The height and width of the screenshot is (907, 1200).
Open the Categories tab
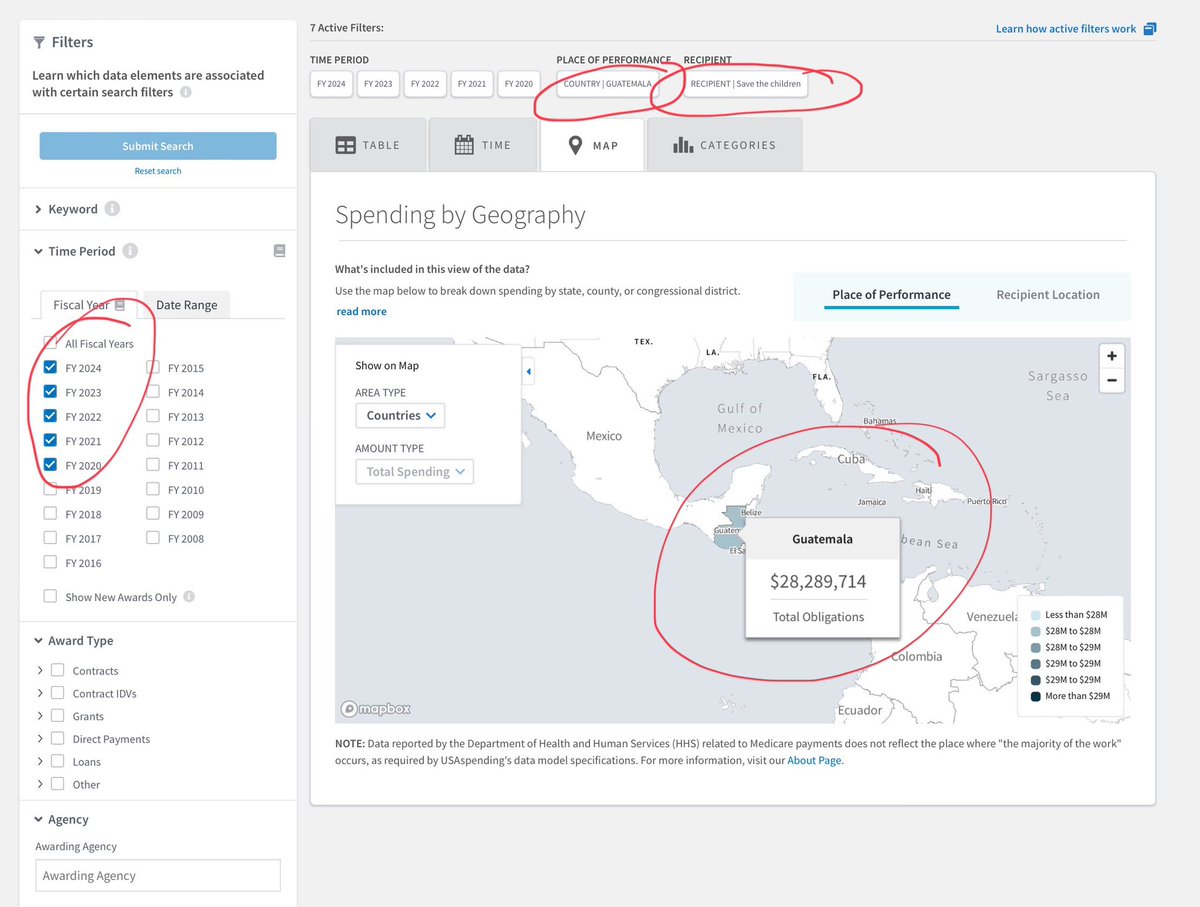[x=724, y=145]
